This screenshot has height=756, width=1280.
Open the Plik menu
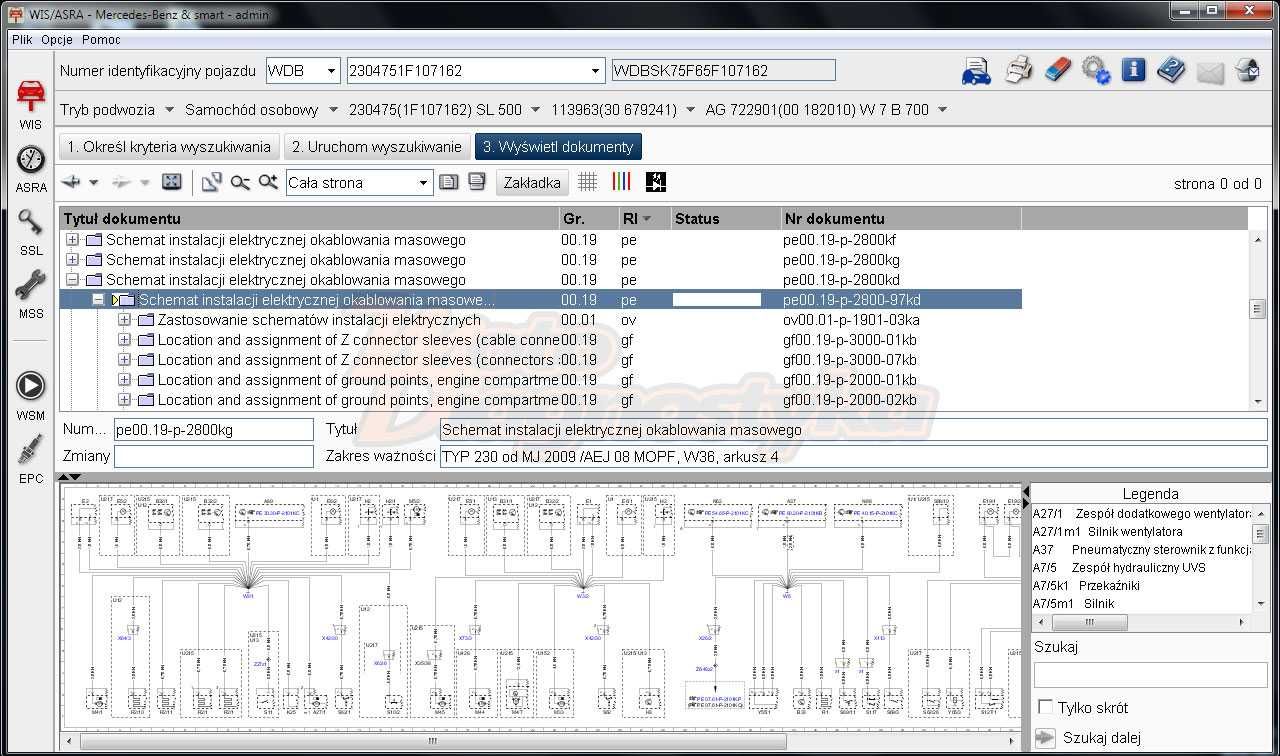(x=21, y=40)
